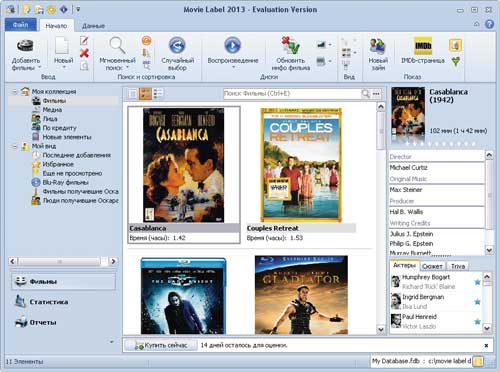Toggle favorite star for Paul Henreid

[477, 322]
